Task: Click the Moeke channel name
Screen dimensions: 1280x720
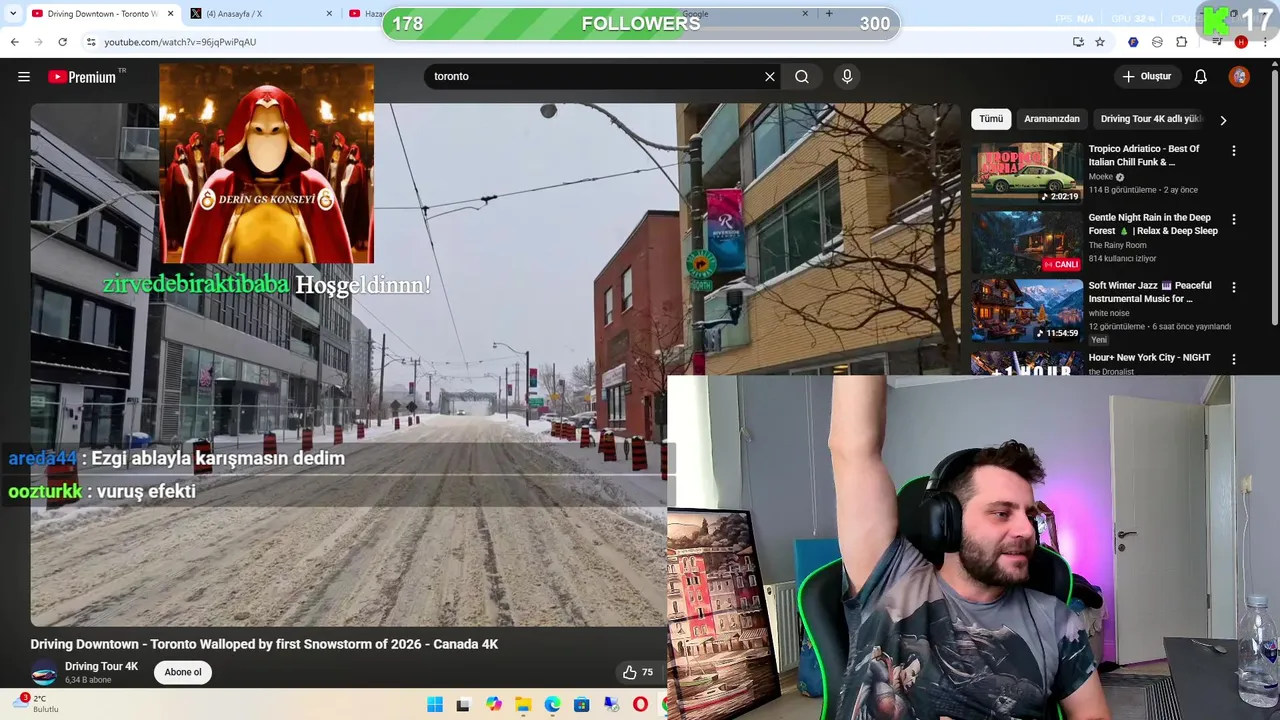Action: [1100, 177]
